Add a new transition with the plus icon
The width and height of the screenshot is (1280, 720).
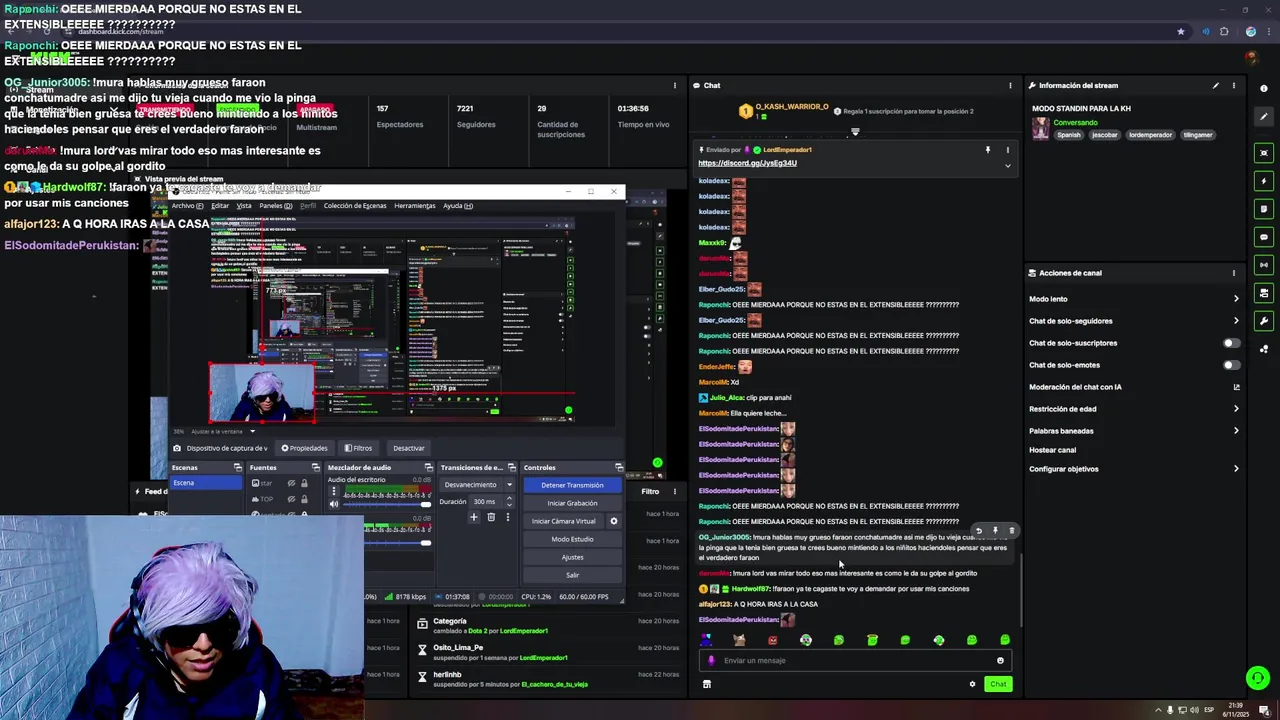474,517
